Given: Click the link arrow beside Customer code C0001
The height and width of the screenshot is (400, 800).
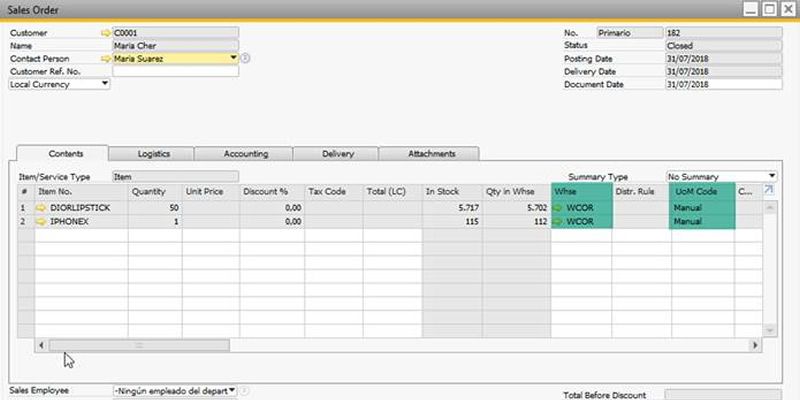Looking at the screenshot, I should (x=106, y=33).
